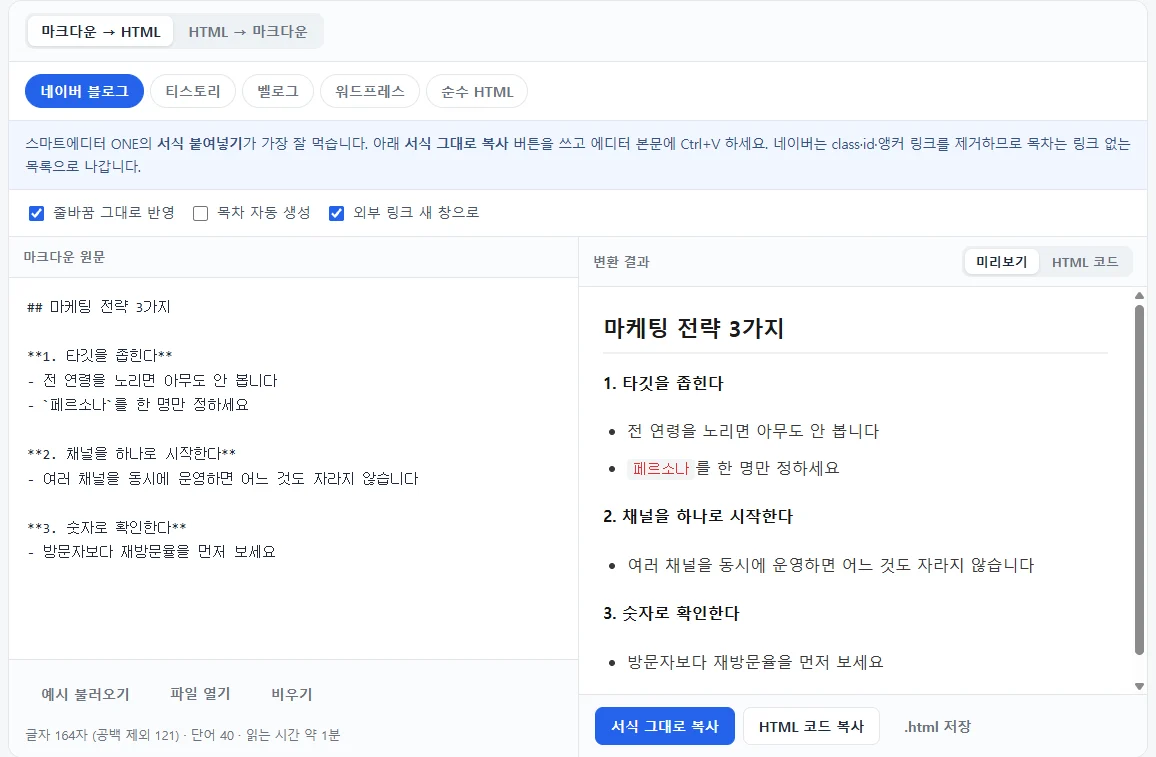Click source line **2. 채널을 하나로 시작한다**
1156x757 pixels.
(x=131, y=453)
